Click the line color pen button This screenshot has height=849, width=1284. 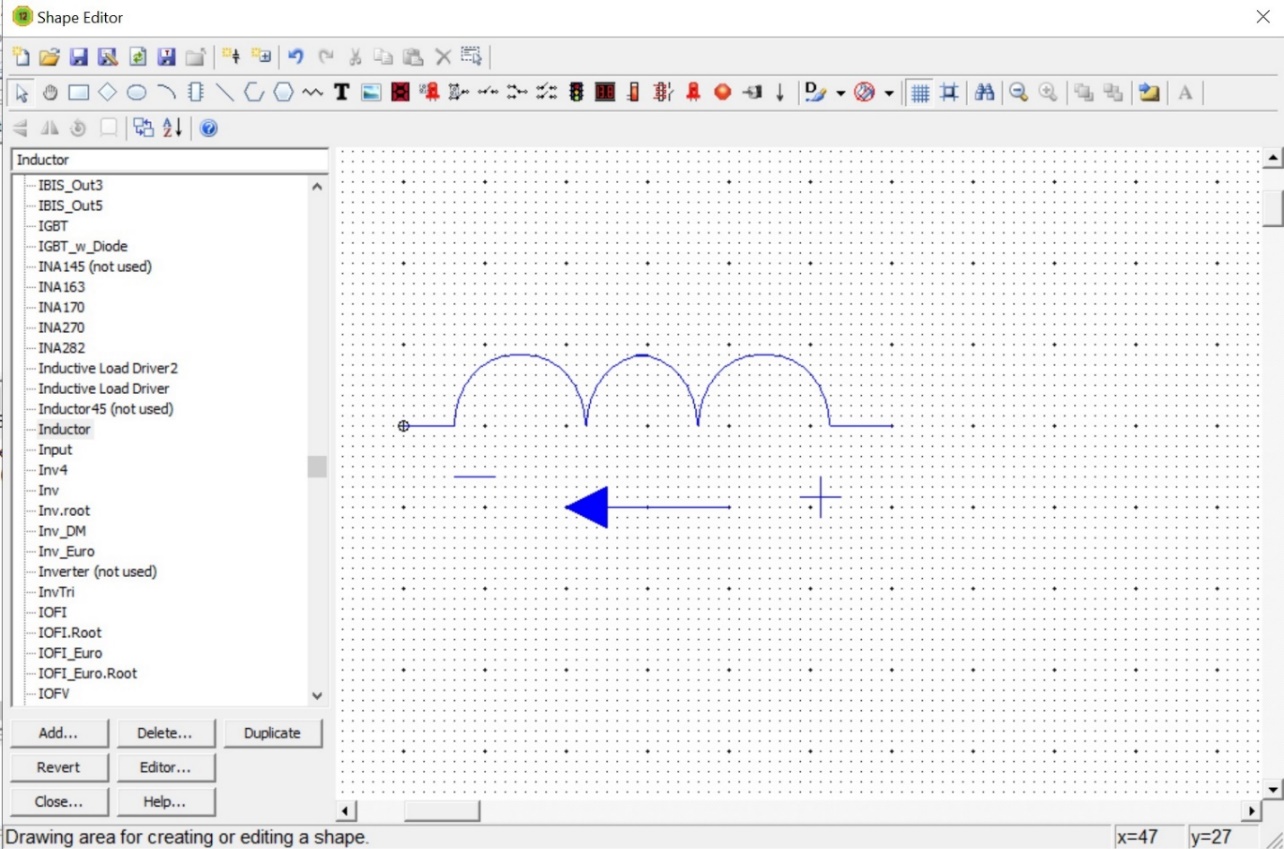(816, 93)
